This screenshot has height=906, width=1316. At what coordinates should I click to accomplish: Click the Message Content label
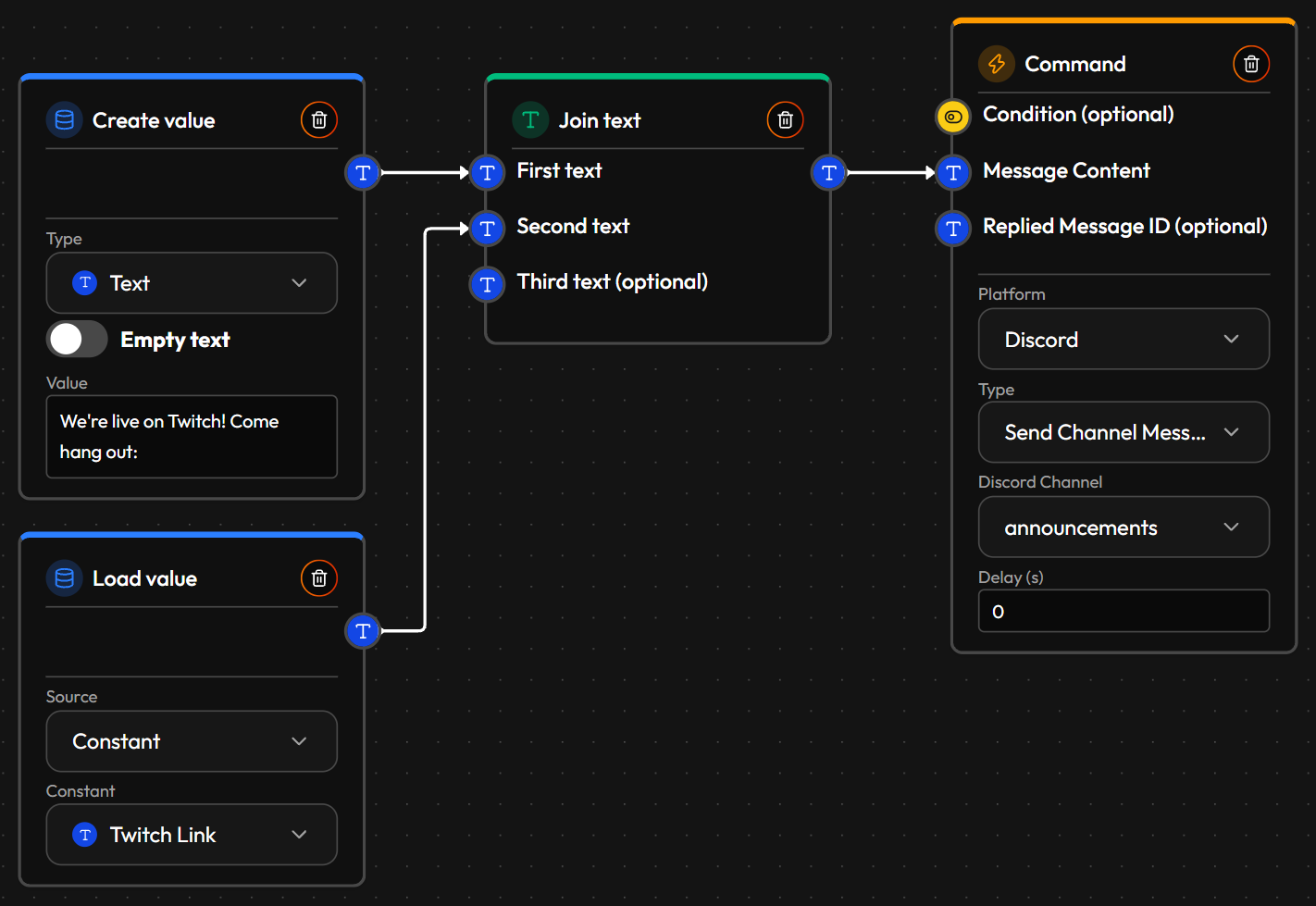pos(1066,170)
